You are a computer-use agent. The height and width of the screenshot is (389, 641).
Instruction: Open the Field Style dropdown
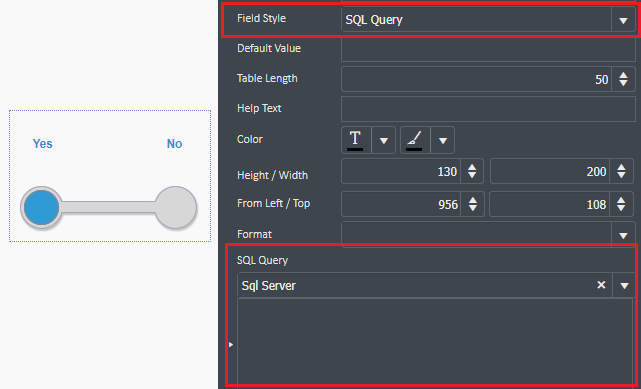[623, 20]
